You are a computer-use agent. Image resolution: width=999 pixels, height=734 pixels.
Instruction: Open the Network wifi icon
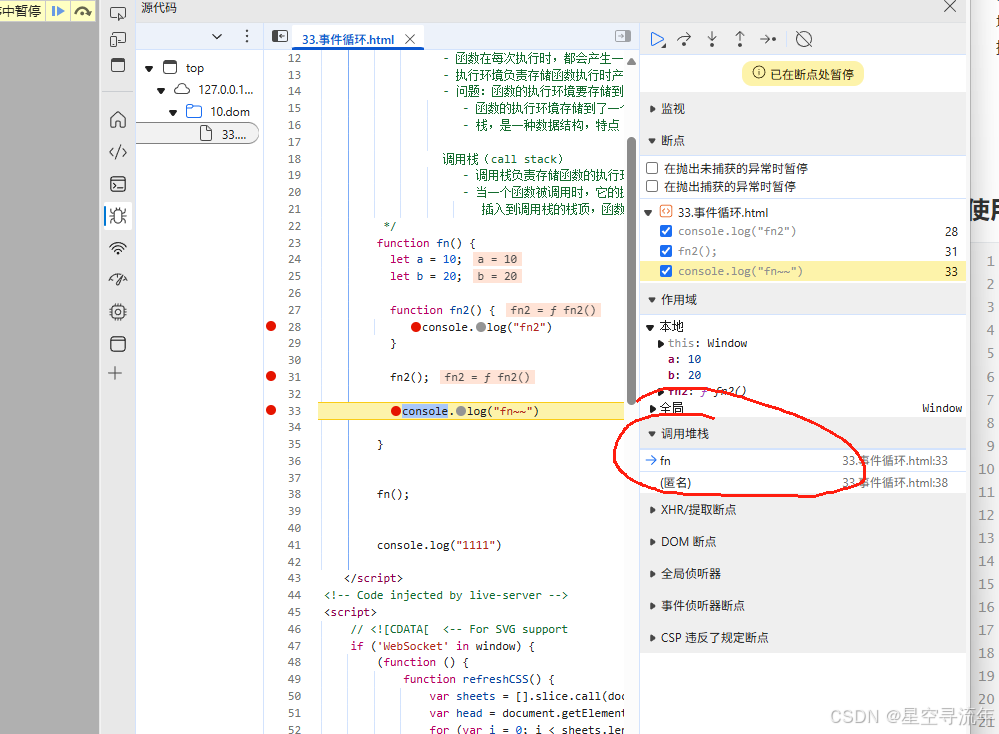pyautogui.click(x=118, y=248)
